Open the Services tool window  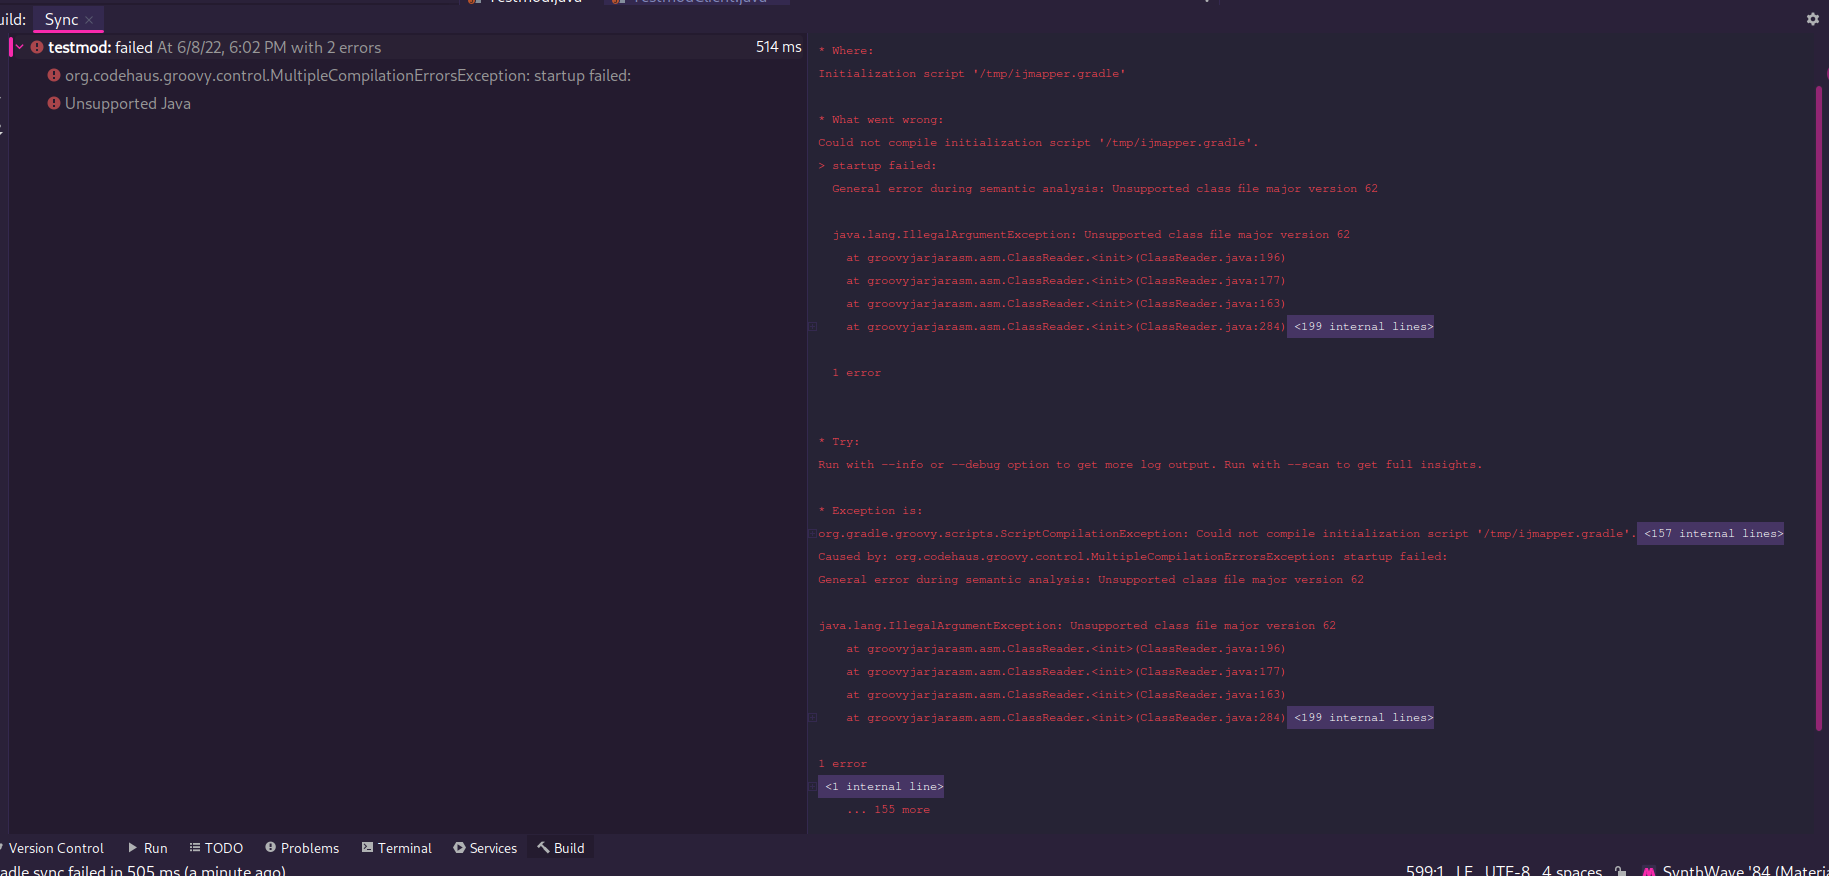pos(485,848)
